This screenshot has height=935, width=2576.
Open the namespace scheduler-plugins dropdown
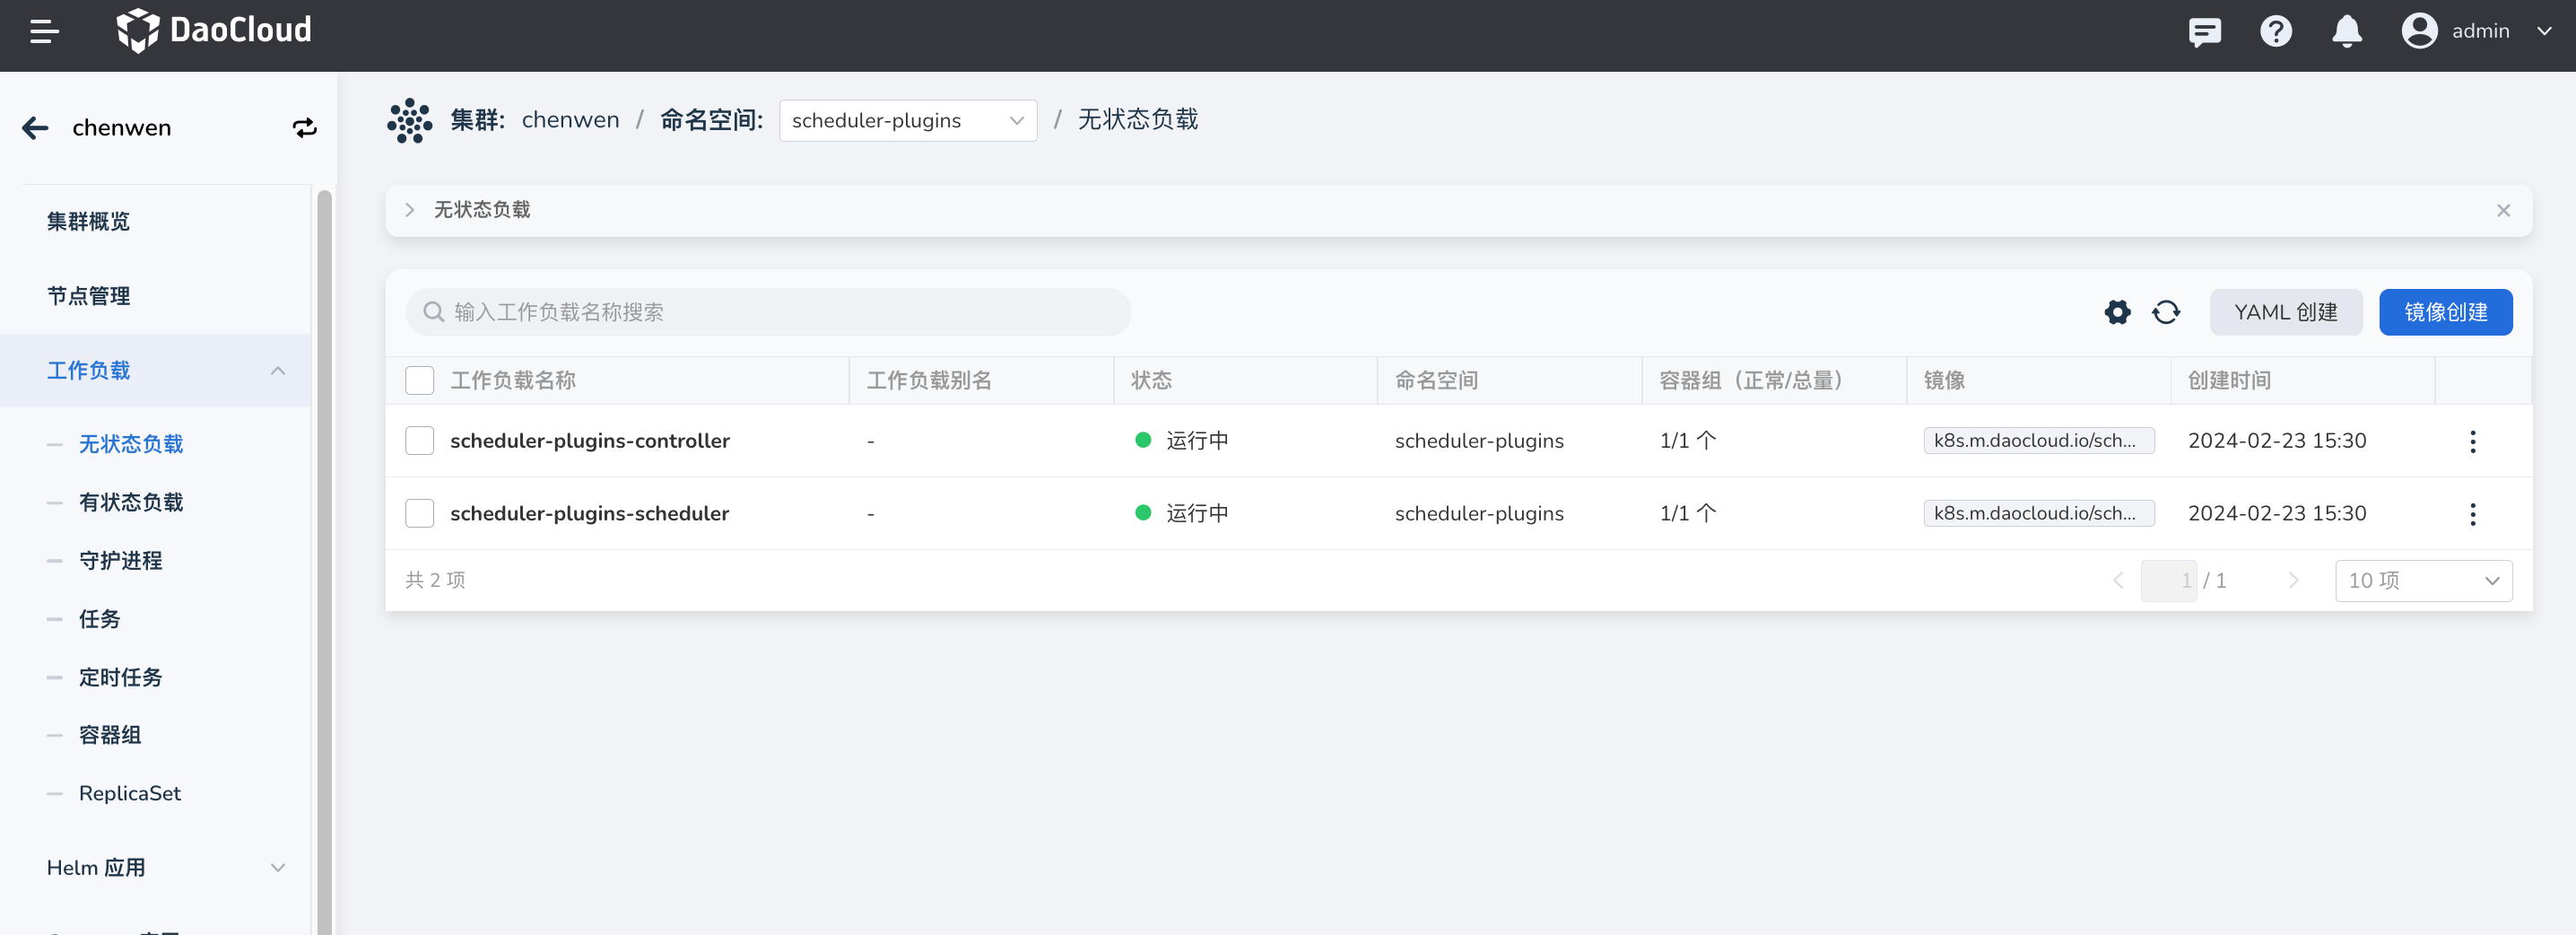click(907, 121)
